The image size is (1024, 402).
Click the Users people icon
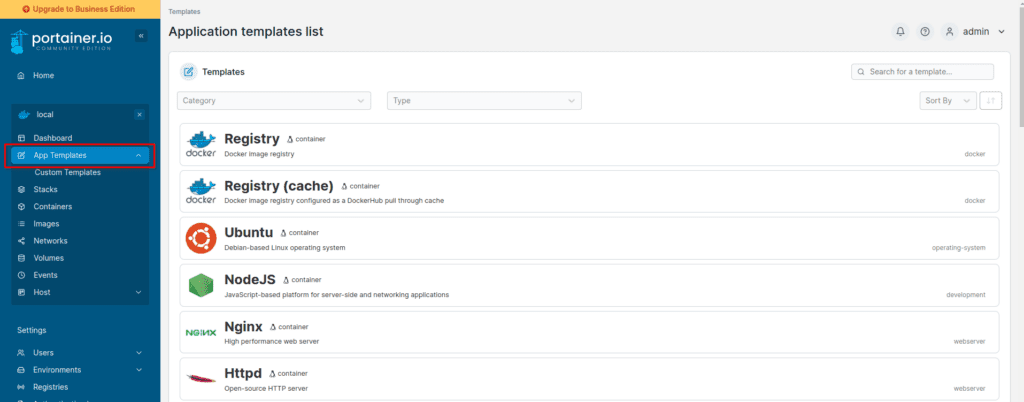(x=21, y=353)
